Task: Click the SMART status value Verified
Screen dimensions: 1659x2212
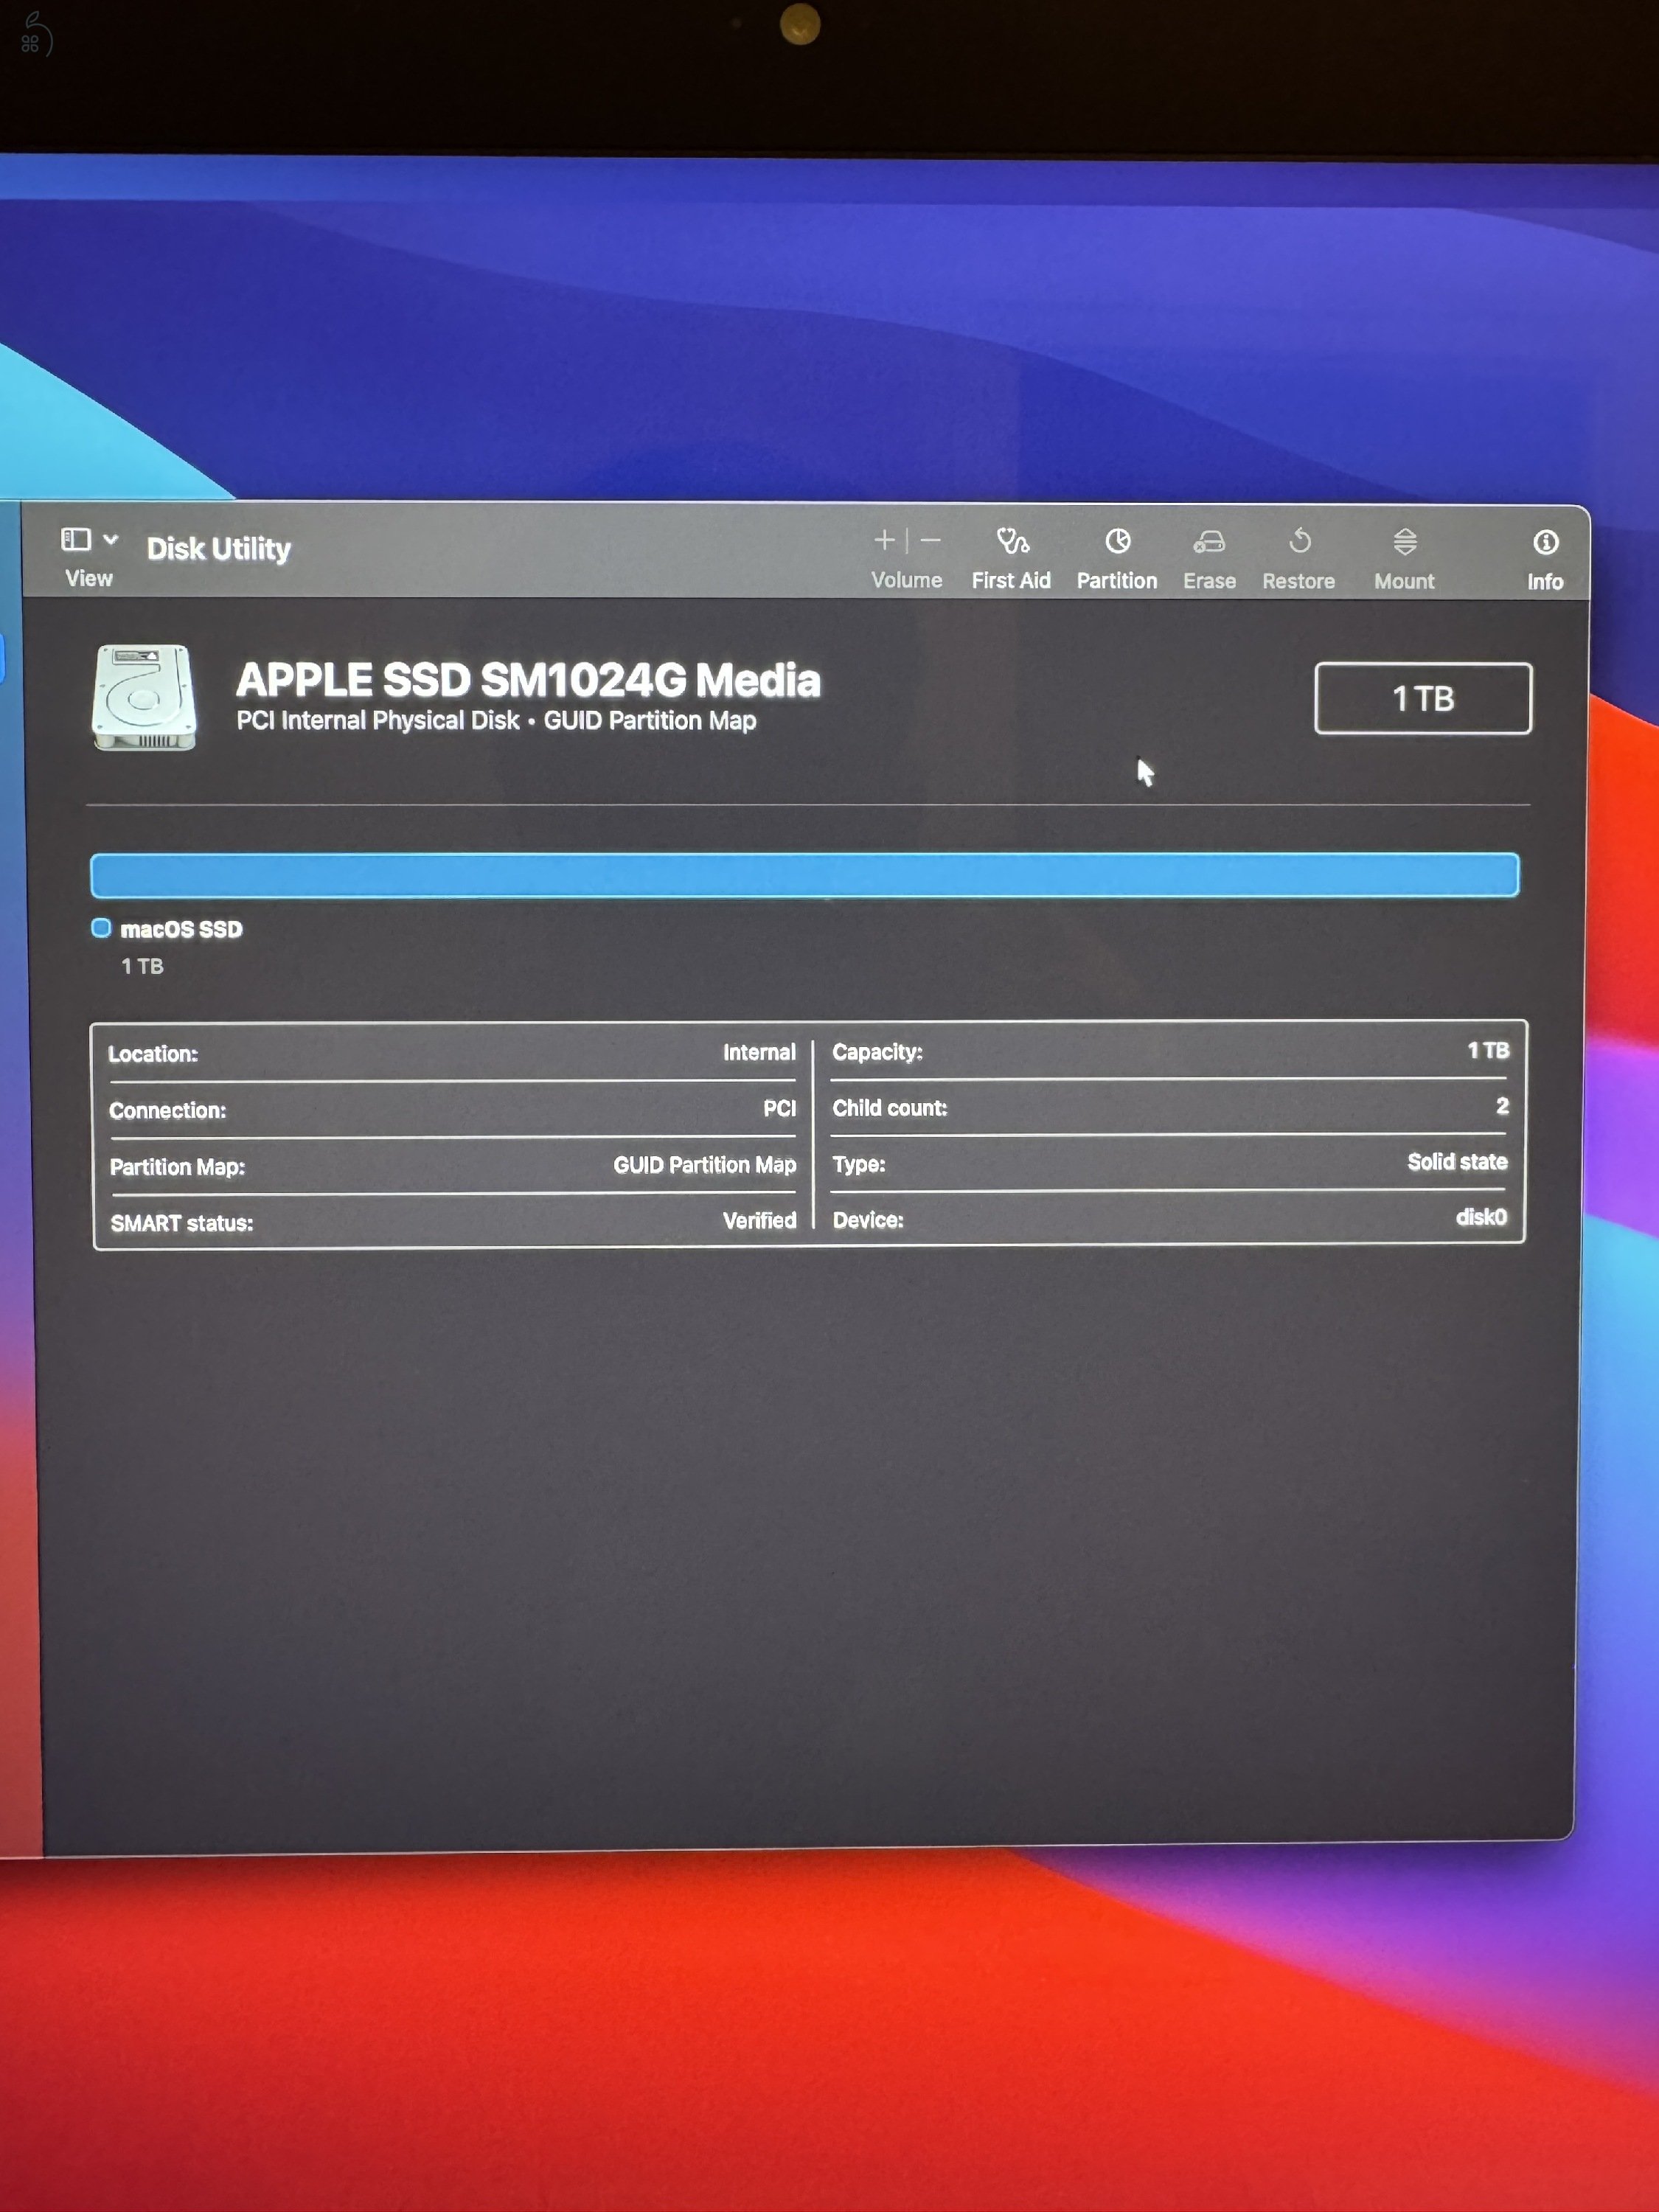Action: [759, 1220]
